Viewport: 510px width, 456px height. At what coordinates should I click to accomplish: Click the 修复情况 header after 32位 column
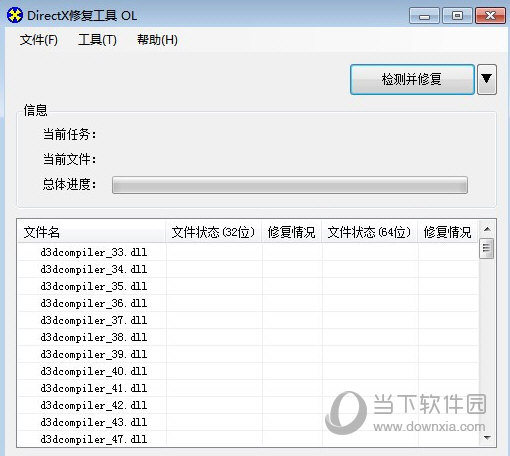coord(292,232)
